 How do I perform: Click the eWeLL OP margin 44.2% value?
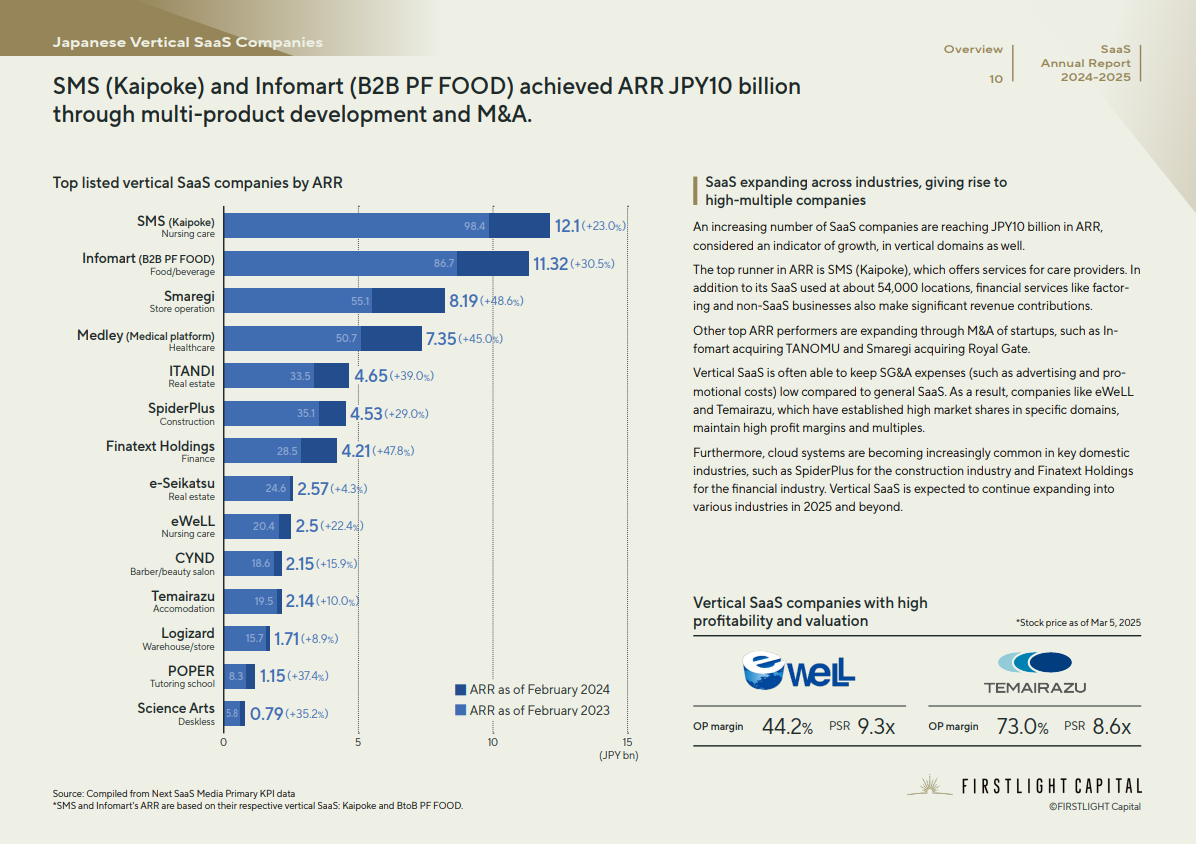[787, 727]
